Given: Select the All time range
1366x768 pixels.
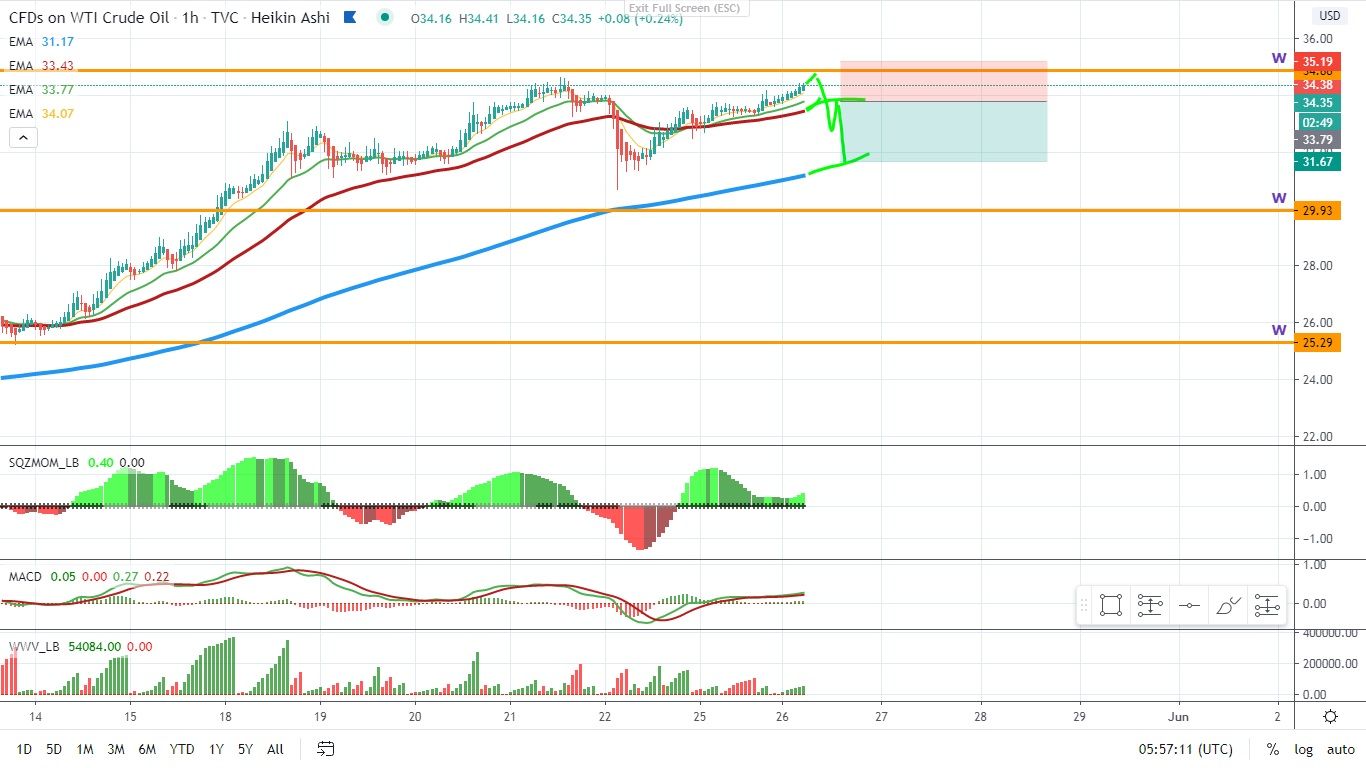Looking at the screenshot, I should click(276, 749).
